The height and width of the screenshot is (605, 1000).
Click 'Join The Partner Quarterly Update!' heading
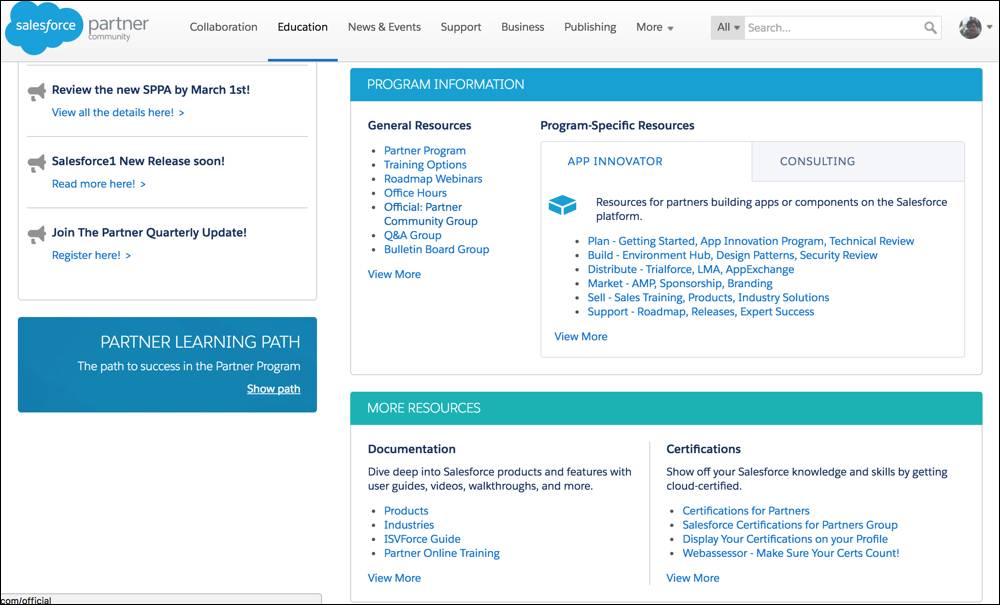(x=149, y=233)
